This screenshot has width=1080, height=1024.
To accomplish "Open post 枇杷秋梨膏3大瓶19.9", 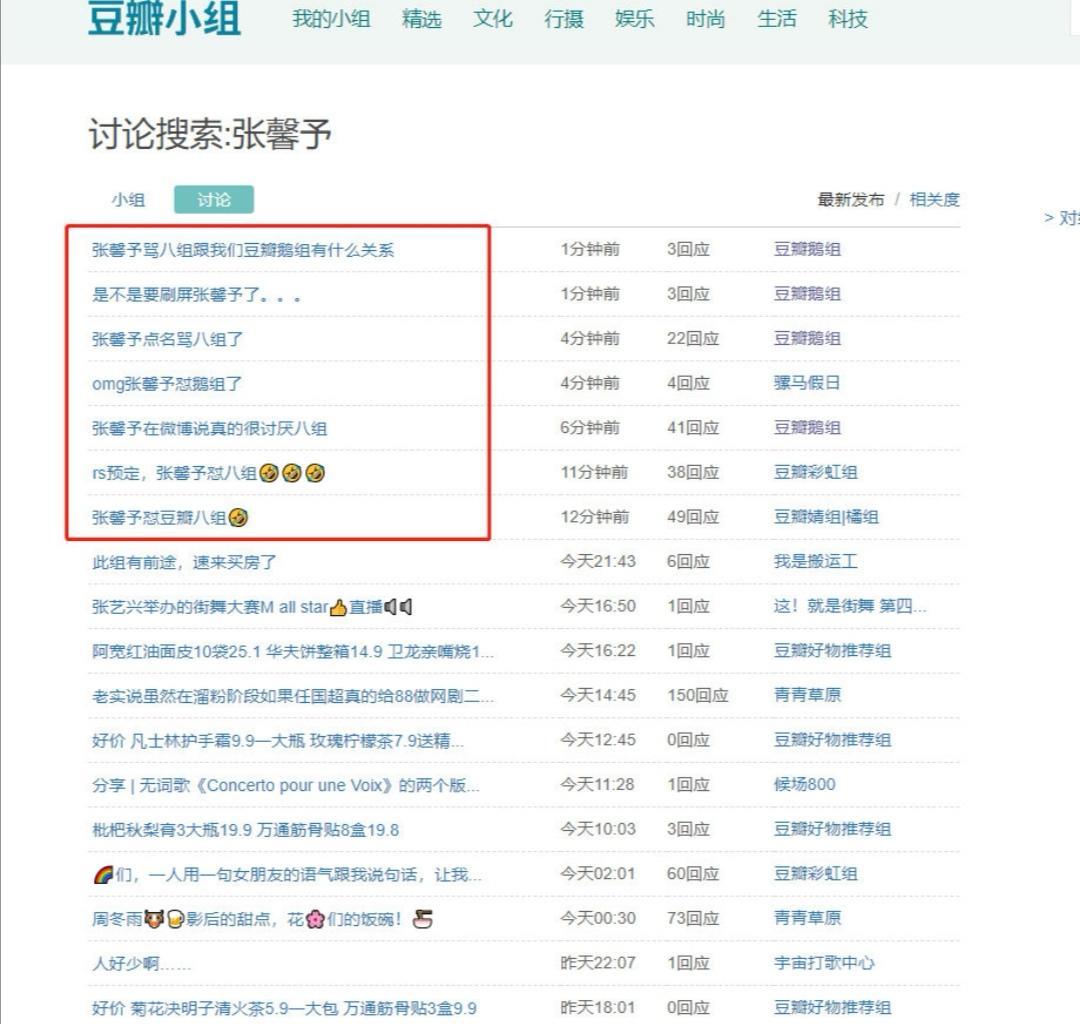I will [245, 830].
